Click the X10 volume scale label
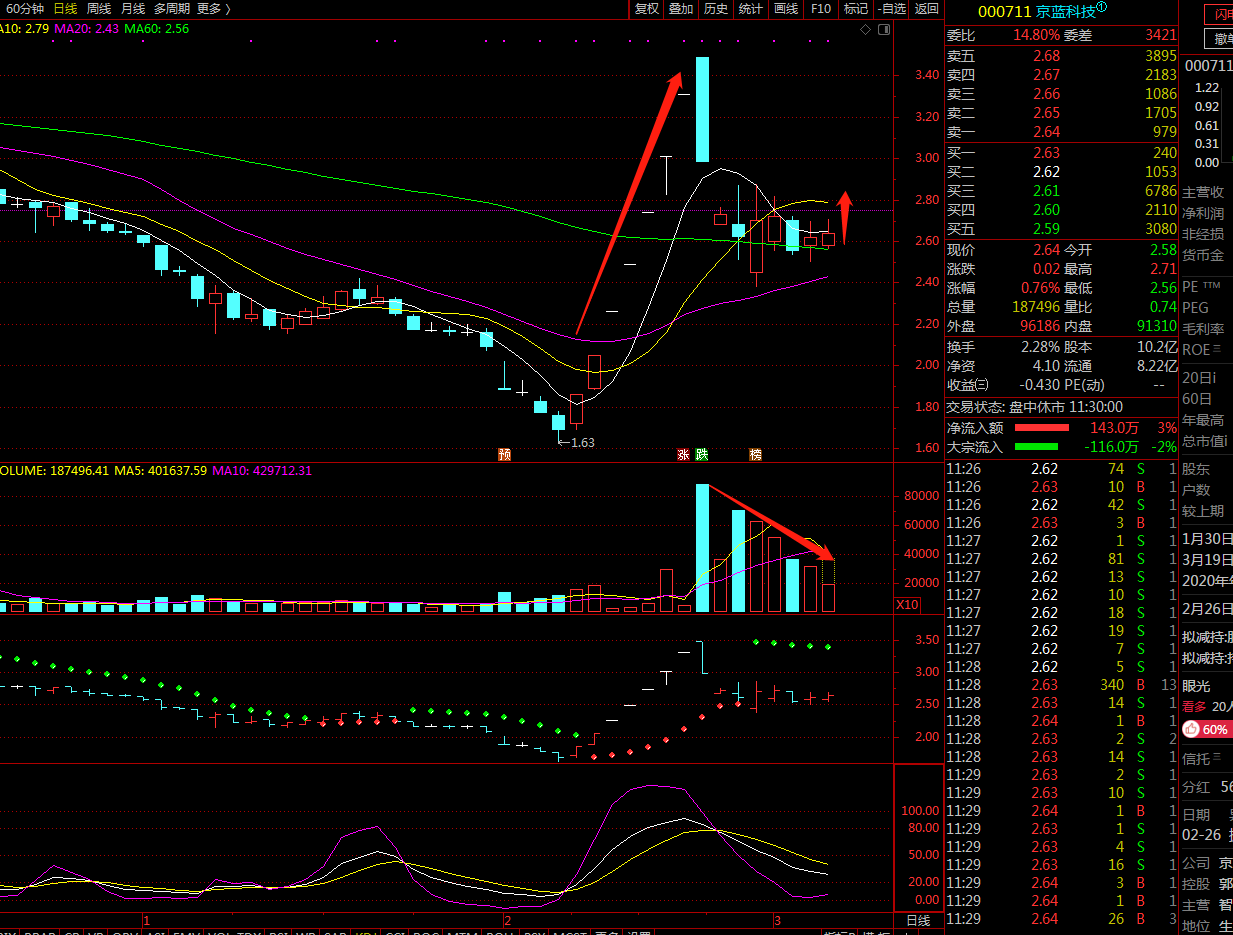 [907, 605]
